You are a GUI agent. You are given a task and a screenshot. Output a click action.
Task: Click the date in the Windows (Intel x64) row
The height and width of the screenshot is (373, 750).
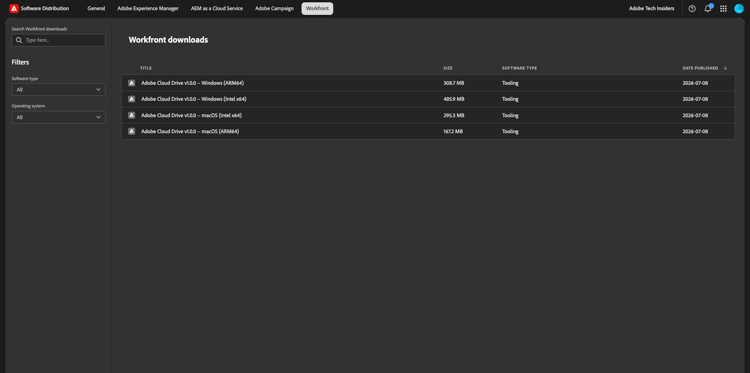pos(695,99)
